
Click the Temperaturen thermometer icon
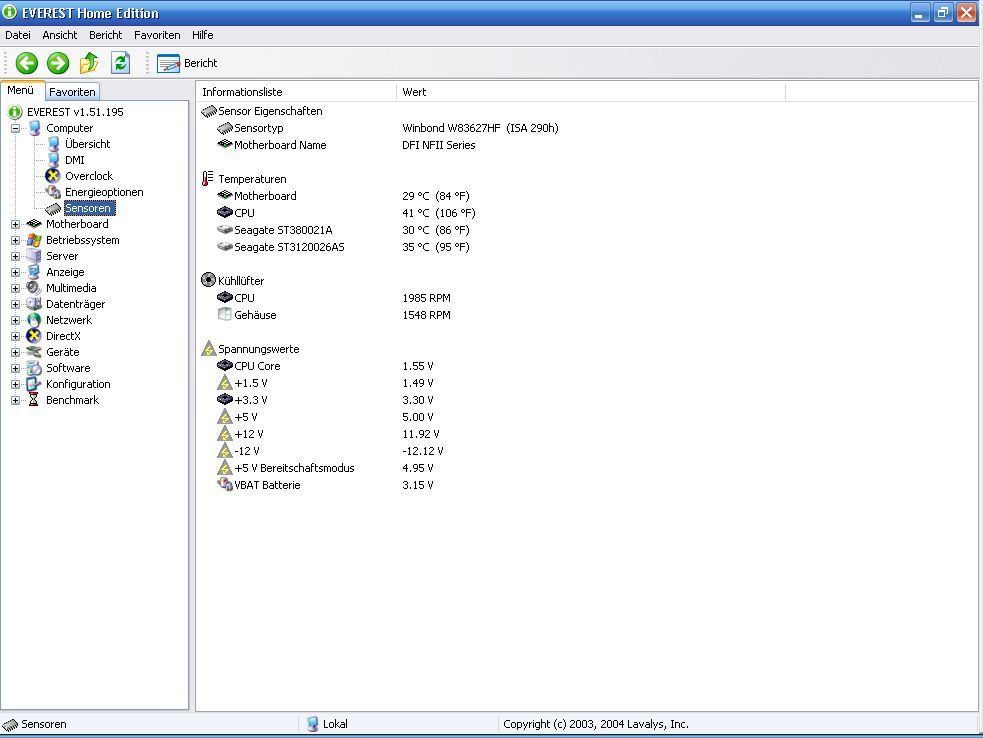[208, 179]
